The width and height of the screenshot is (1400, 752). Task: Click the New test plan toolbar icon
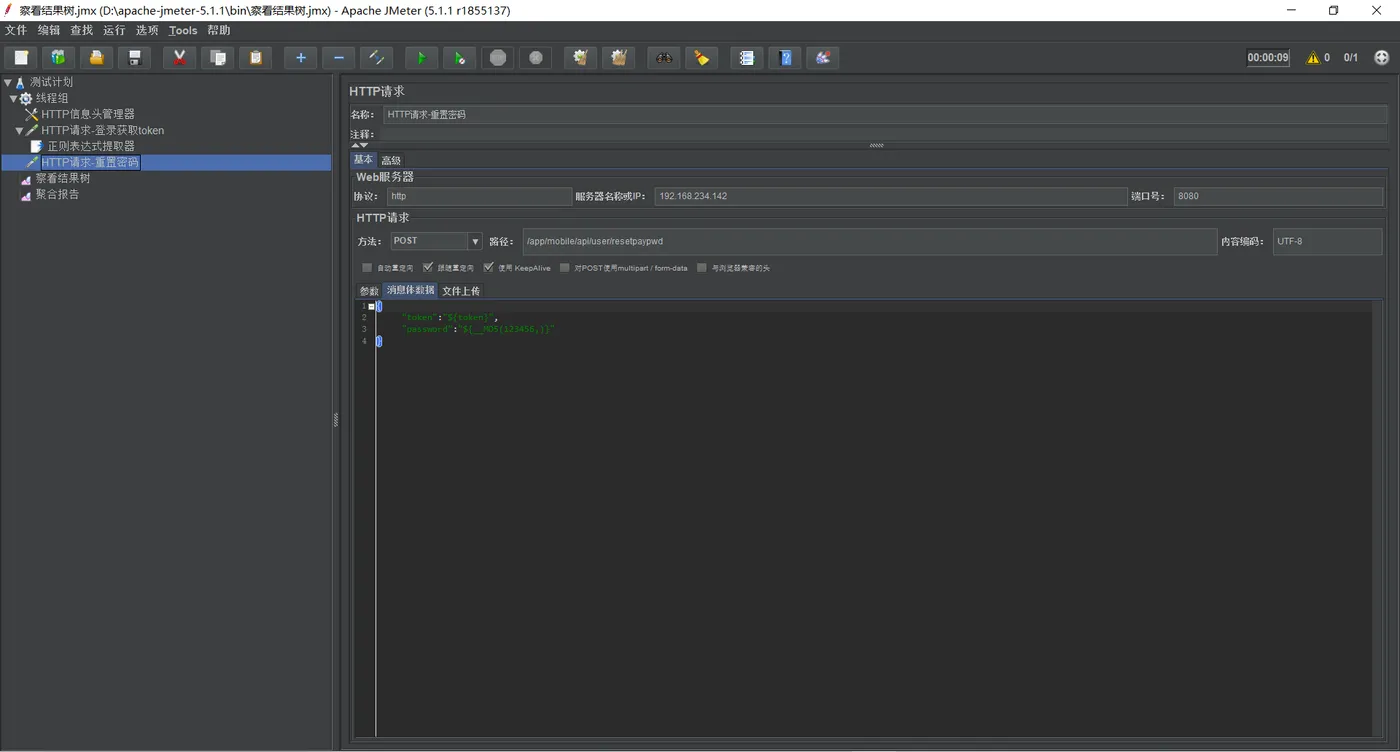click(20, 58)
